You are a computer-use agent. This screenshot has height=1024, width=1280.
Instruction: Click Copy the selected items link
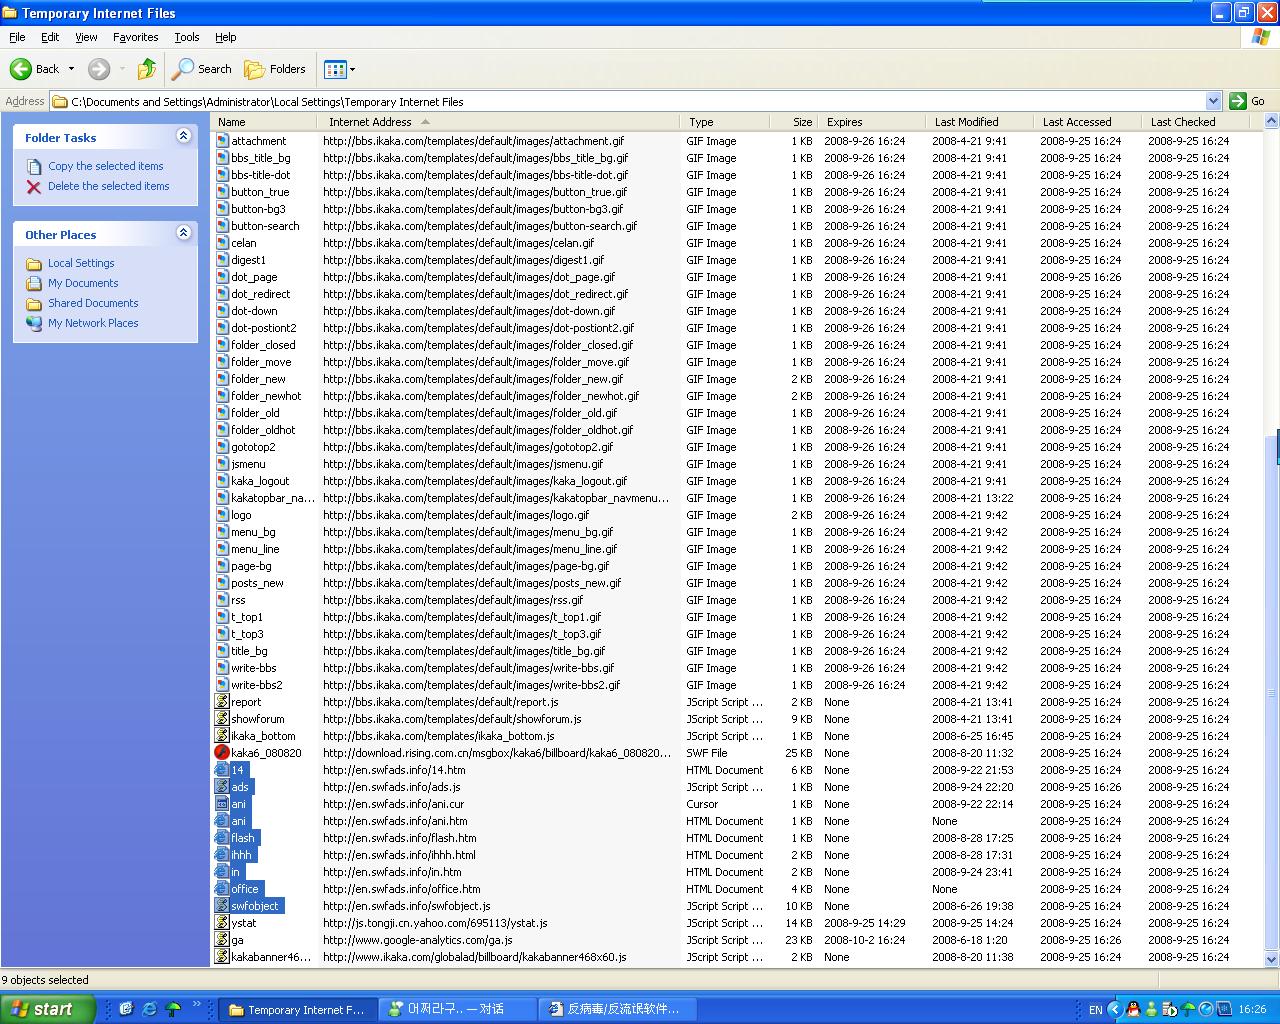(x=106, y=167)
